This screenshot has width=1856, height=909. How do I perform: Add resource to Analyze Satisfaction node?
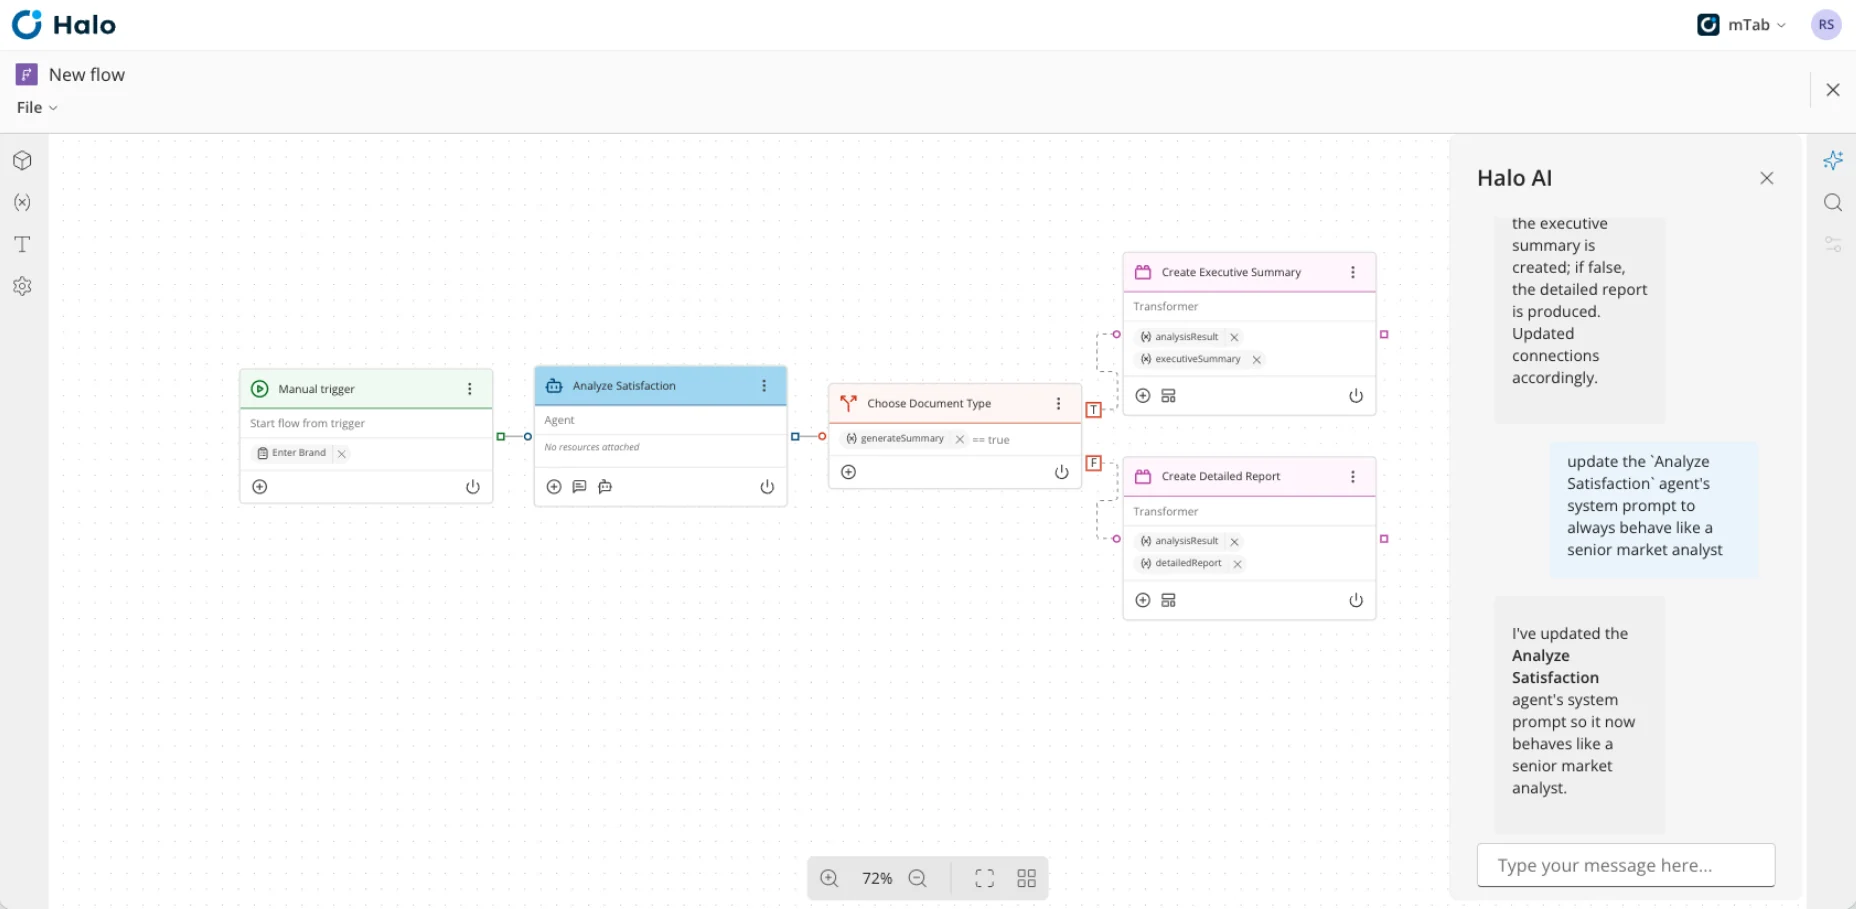tap(554, 487)
